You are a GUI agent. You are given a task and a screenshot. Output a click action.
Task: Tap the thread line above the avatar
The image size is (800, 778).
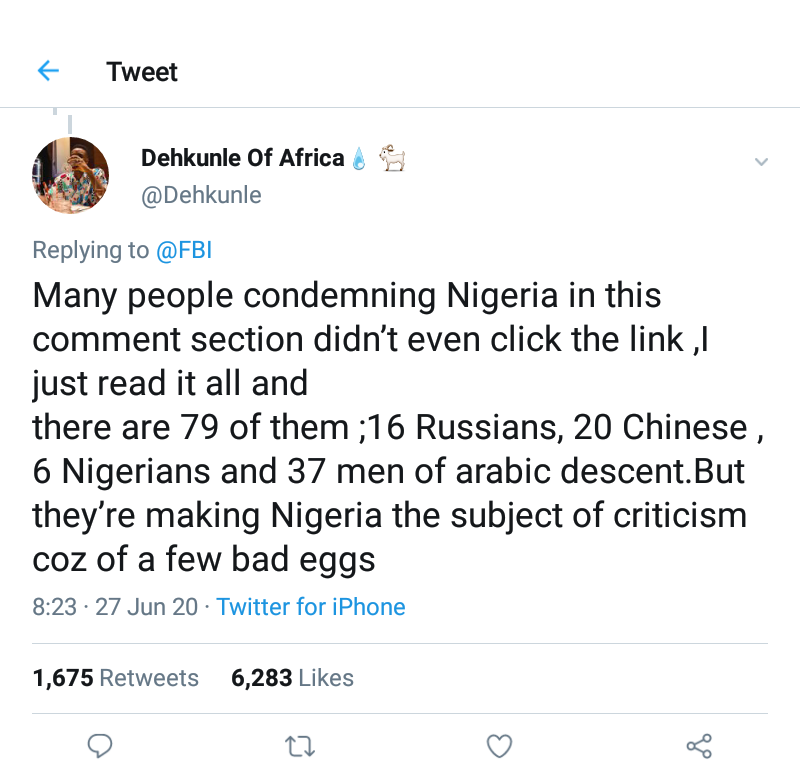pyautogui.click(x=70, y=122)
